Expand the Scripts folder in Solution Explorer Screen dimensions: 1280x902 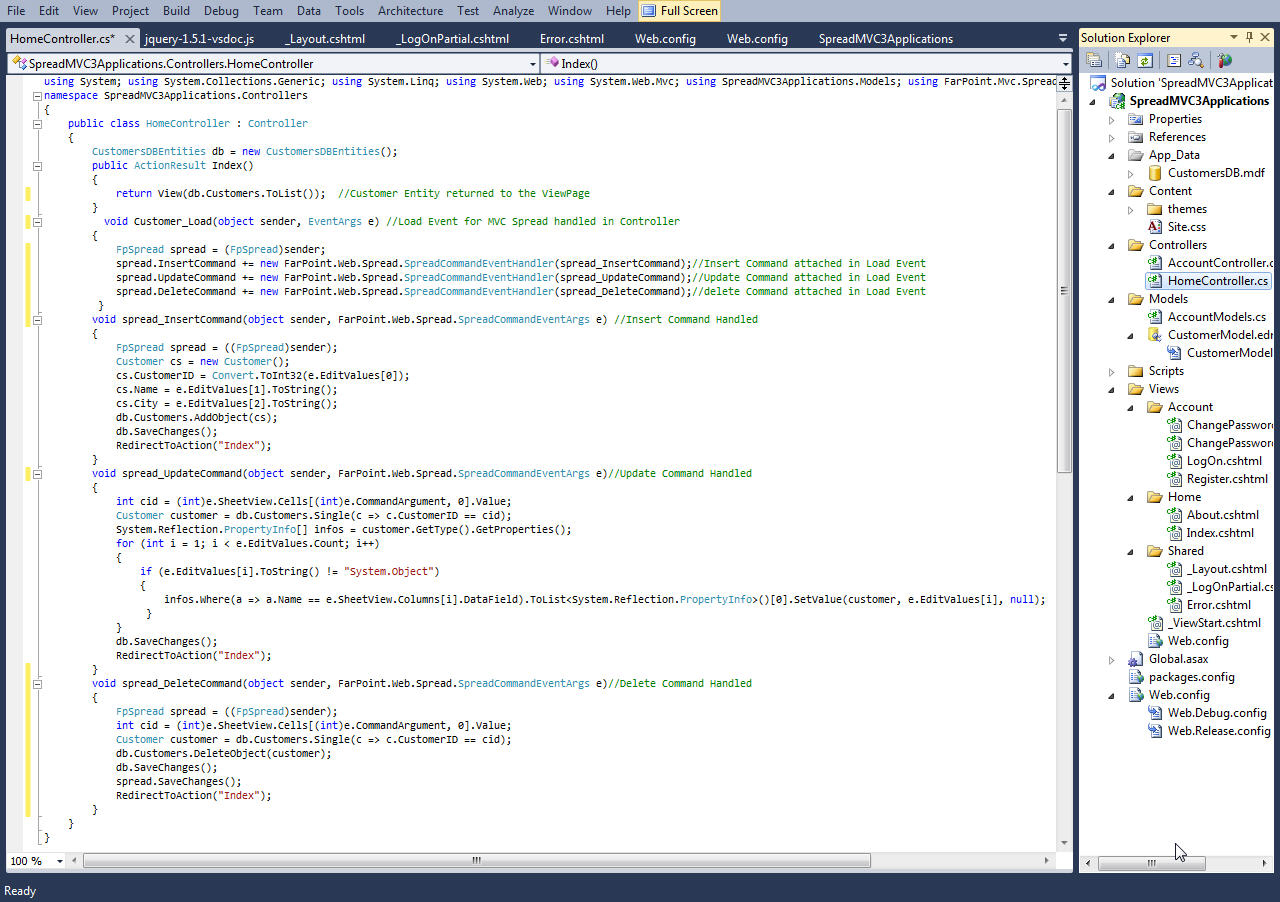1111,371
